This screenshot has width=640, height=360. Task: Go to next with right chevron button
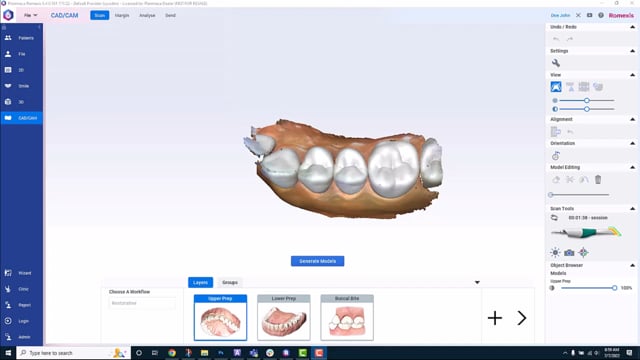tap(522, 318)
